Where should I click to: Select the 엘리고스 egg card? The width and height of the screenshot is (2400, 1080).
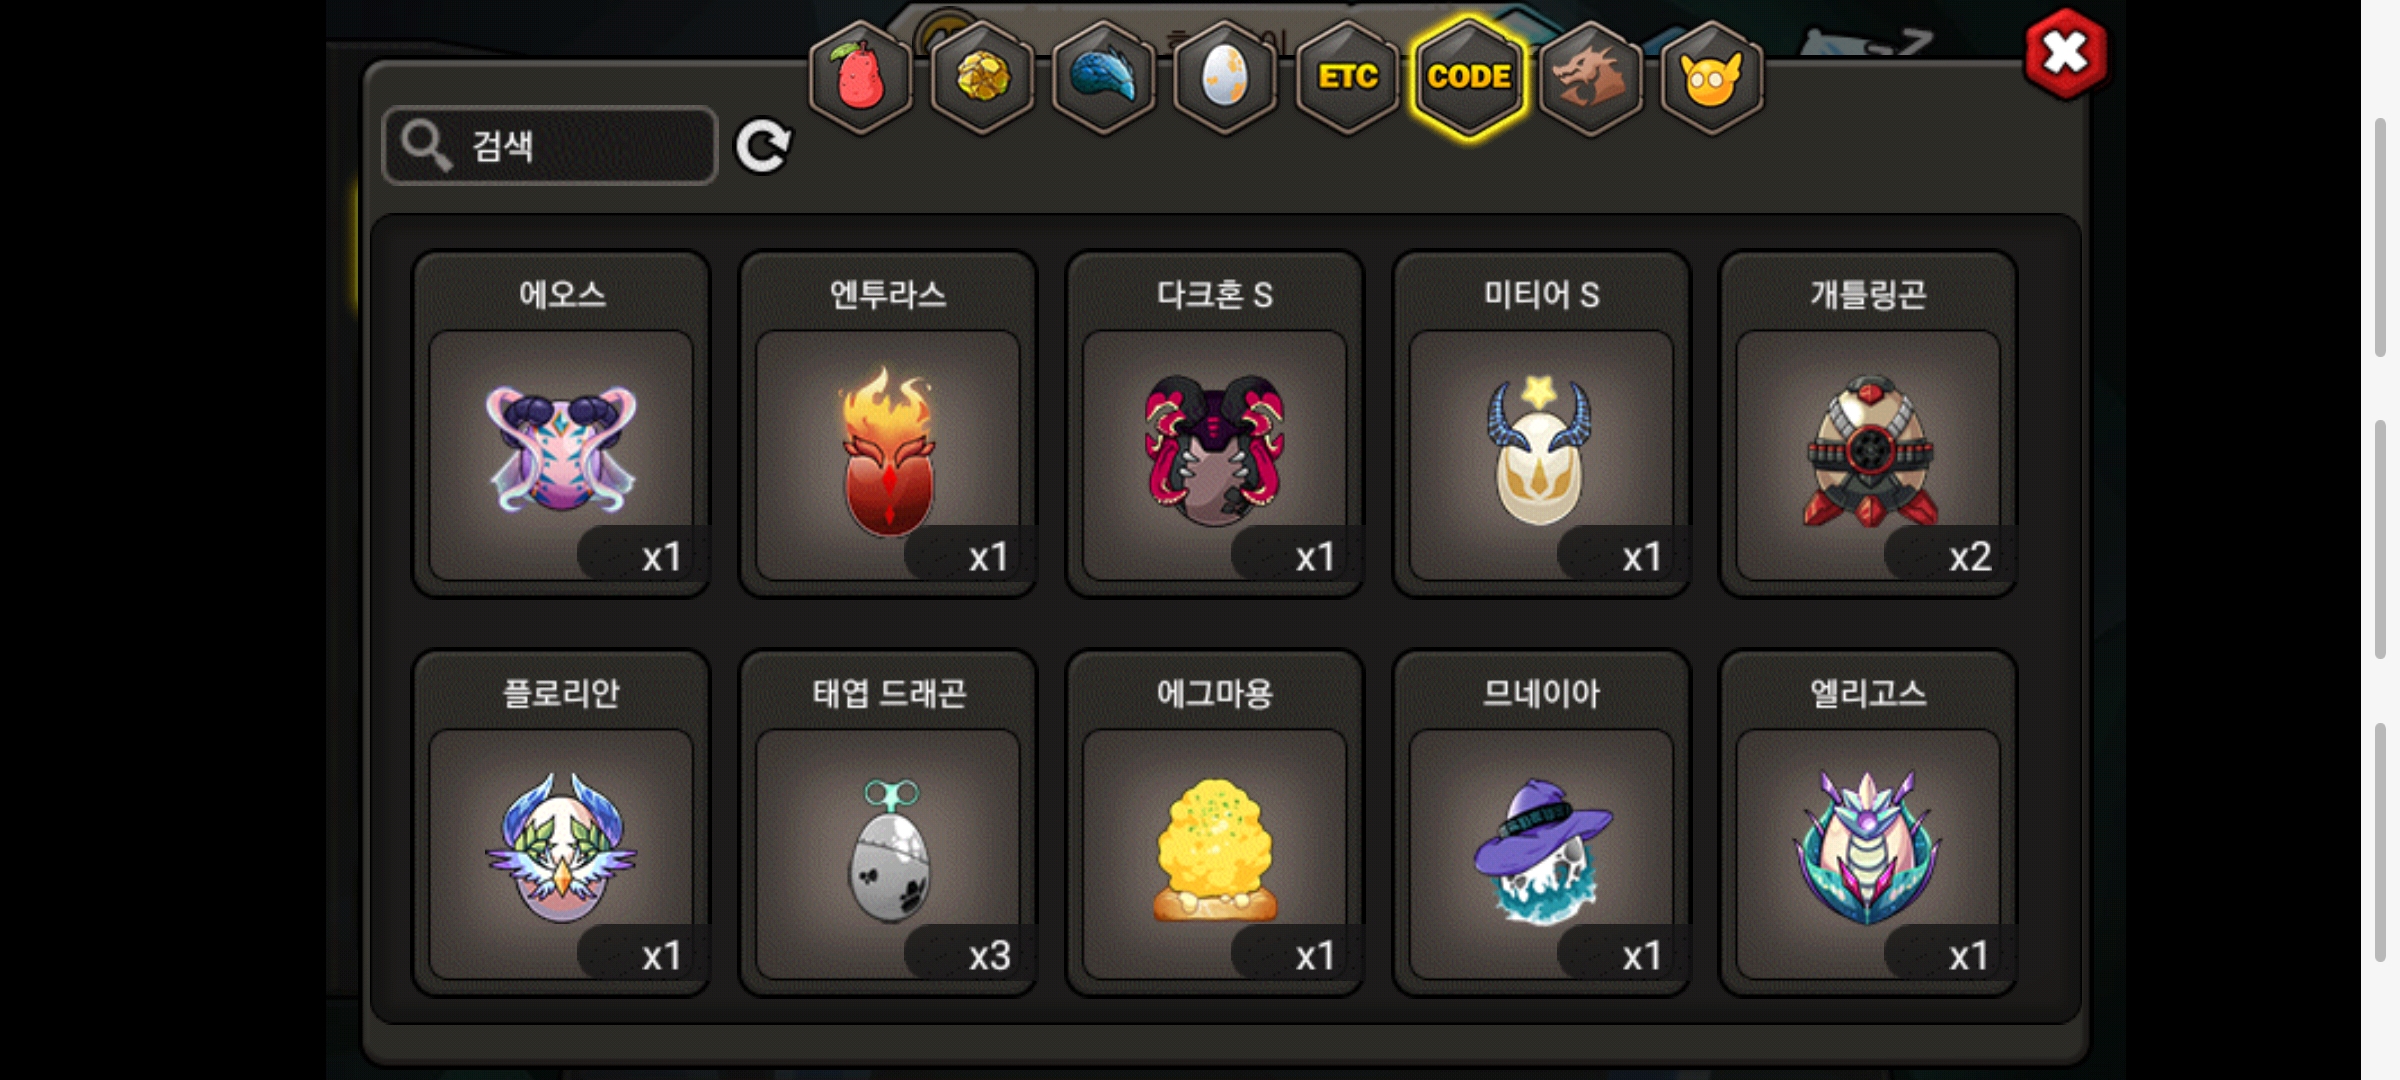click(x=1868, y=823)
